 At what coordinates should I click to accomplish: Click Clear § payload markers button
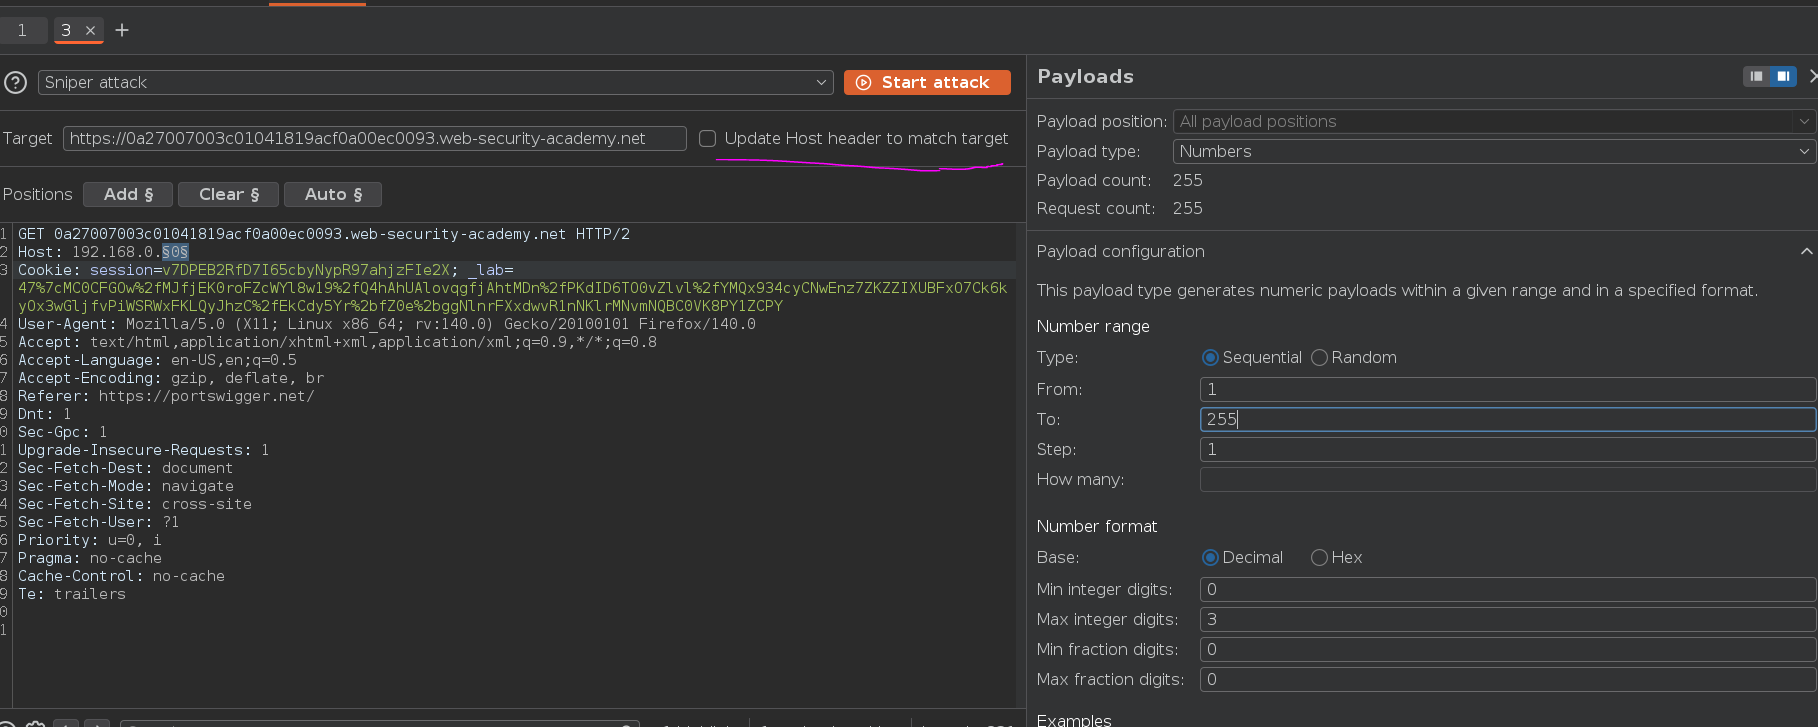pyautogui.click(x=229, y=194)
